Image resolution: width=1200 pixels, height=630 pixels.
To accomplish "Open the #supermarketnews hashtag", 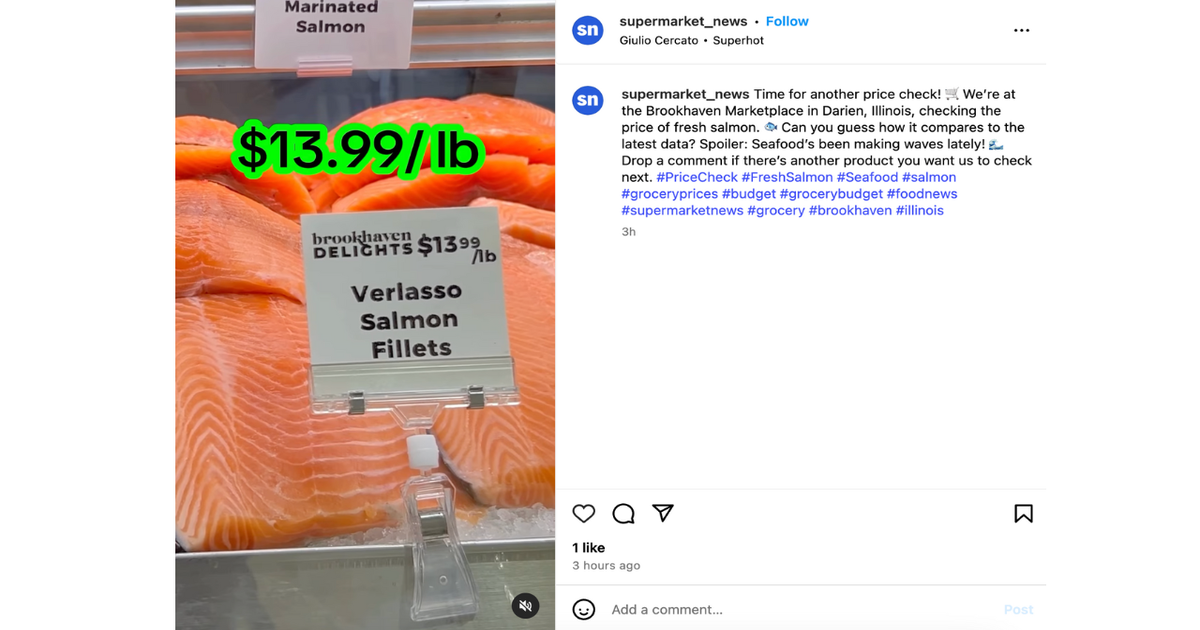I will [x=682, y=210].
